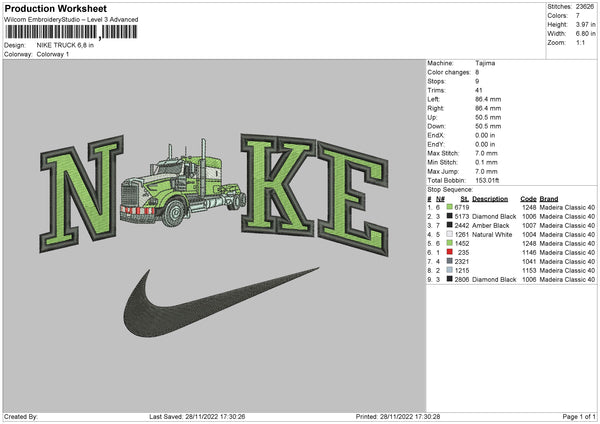600x424 pixels.
Task: Click the 'Max Stitch:' label
Action: pos(443,153)
